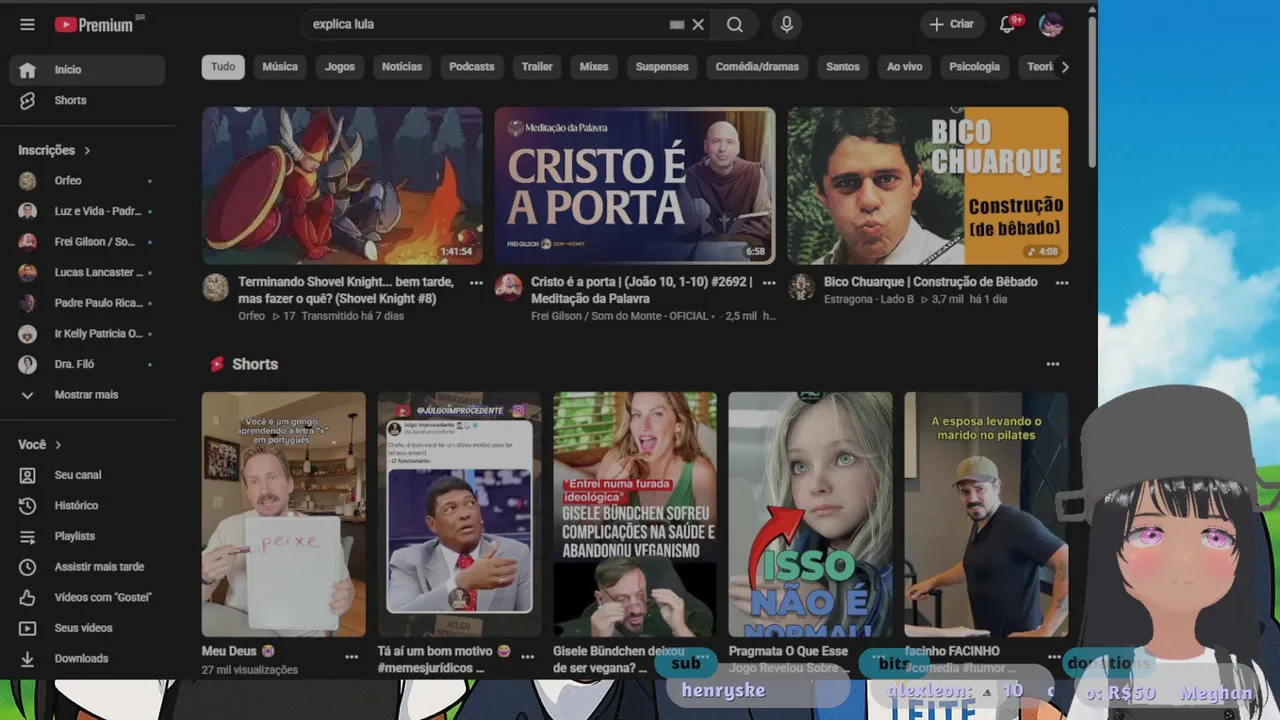Expand the Inscrições section
This screenshot has width=1280, height=720.
tap(55, 150)
